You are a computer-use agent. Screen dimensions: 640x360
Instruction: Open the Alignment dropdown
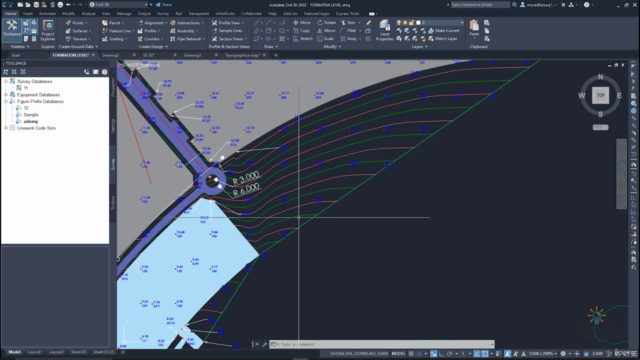(x=153, y=22)
